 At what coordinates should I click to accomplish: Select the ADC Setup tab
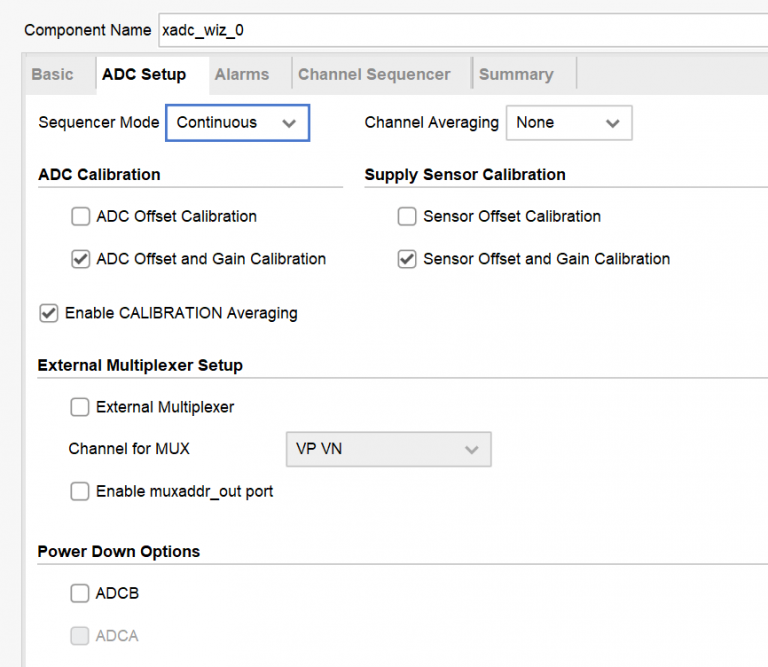144,74
